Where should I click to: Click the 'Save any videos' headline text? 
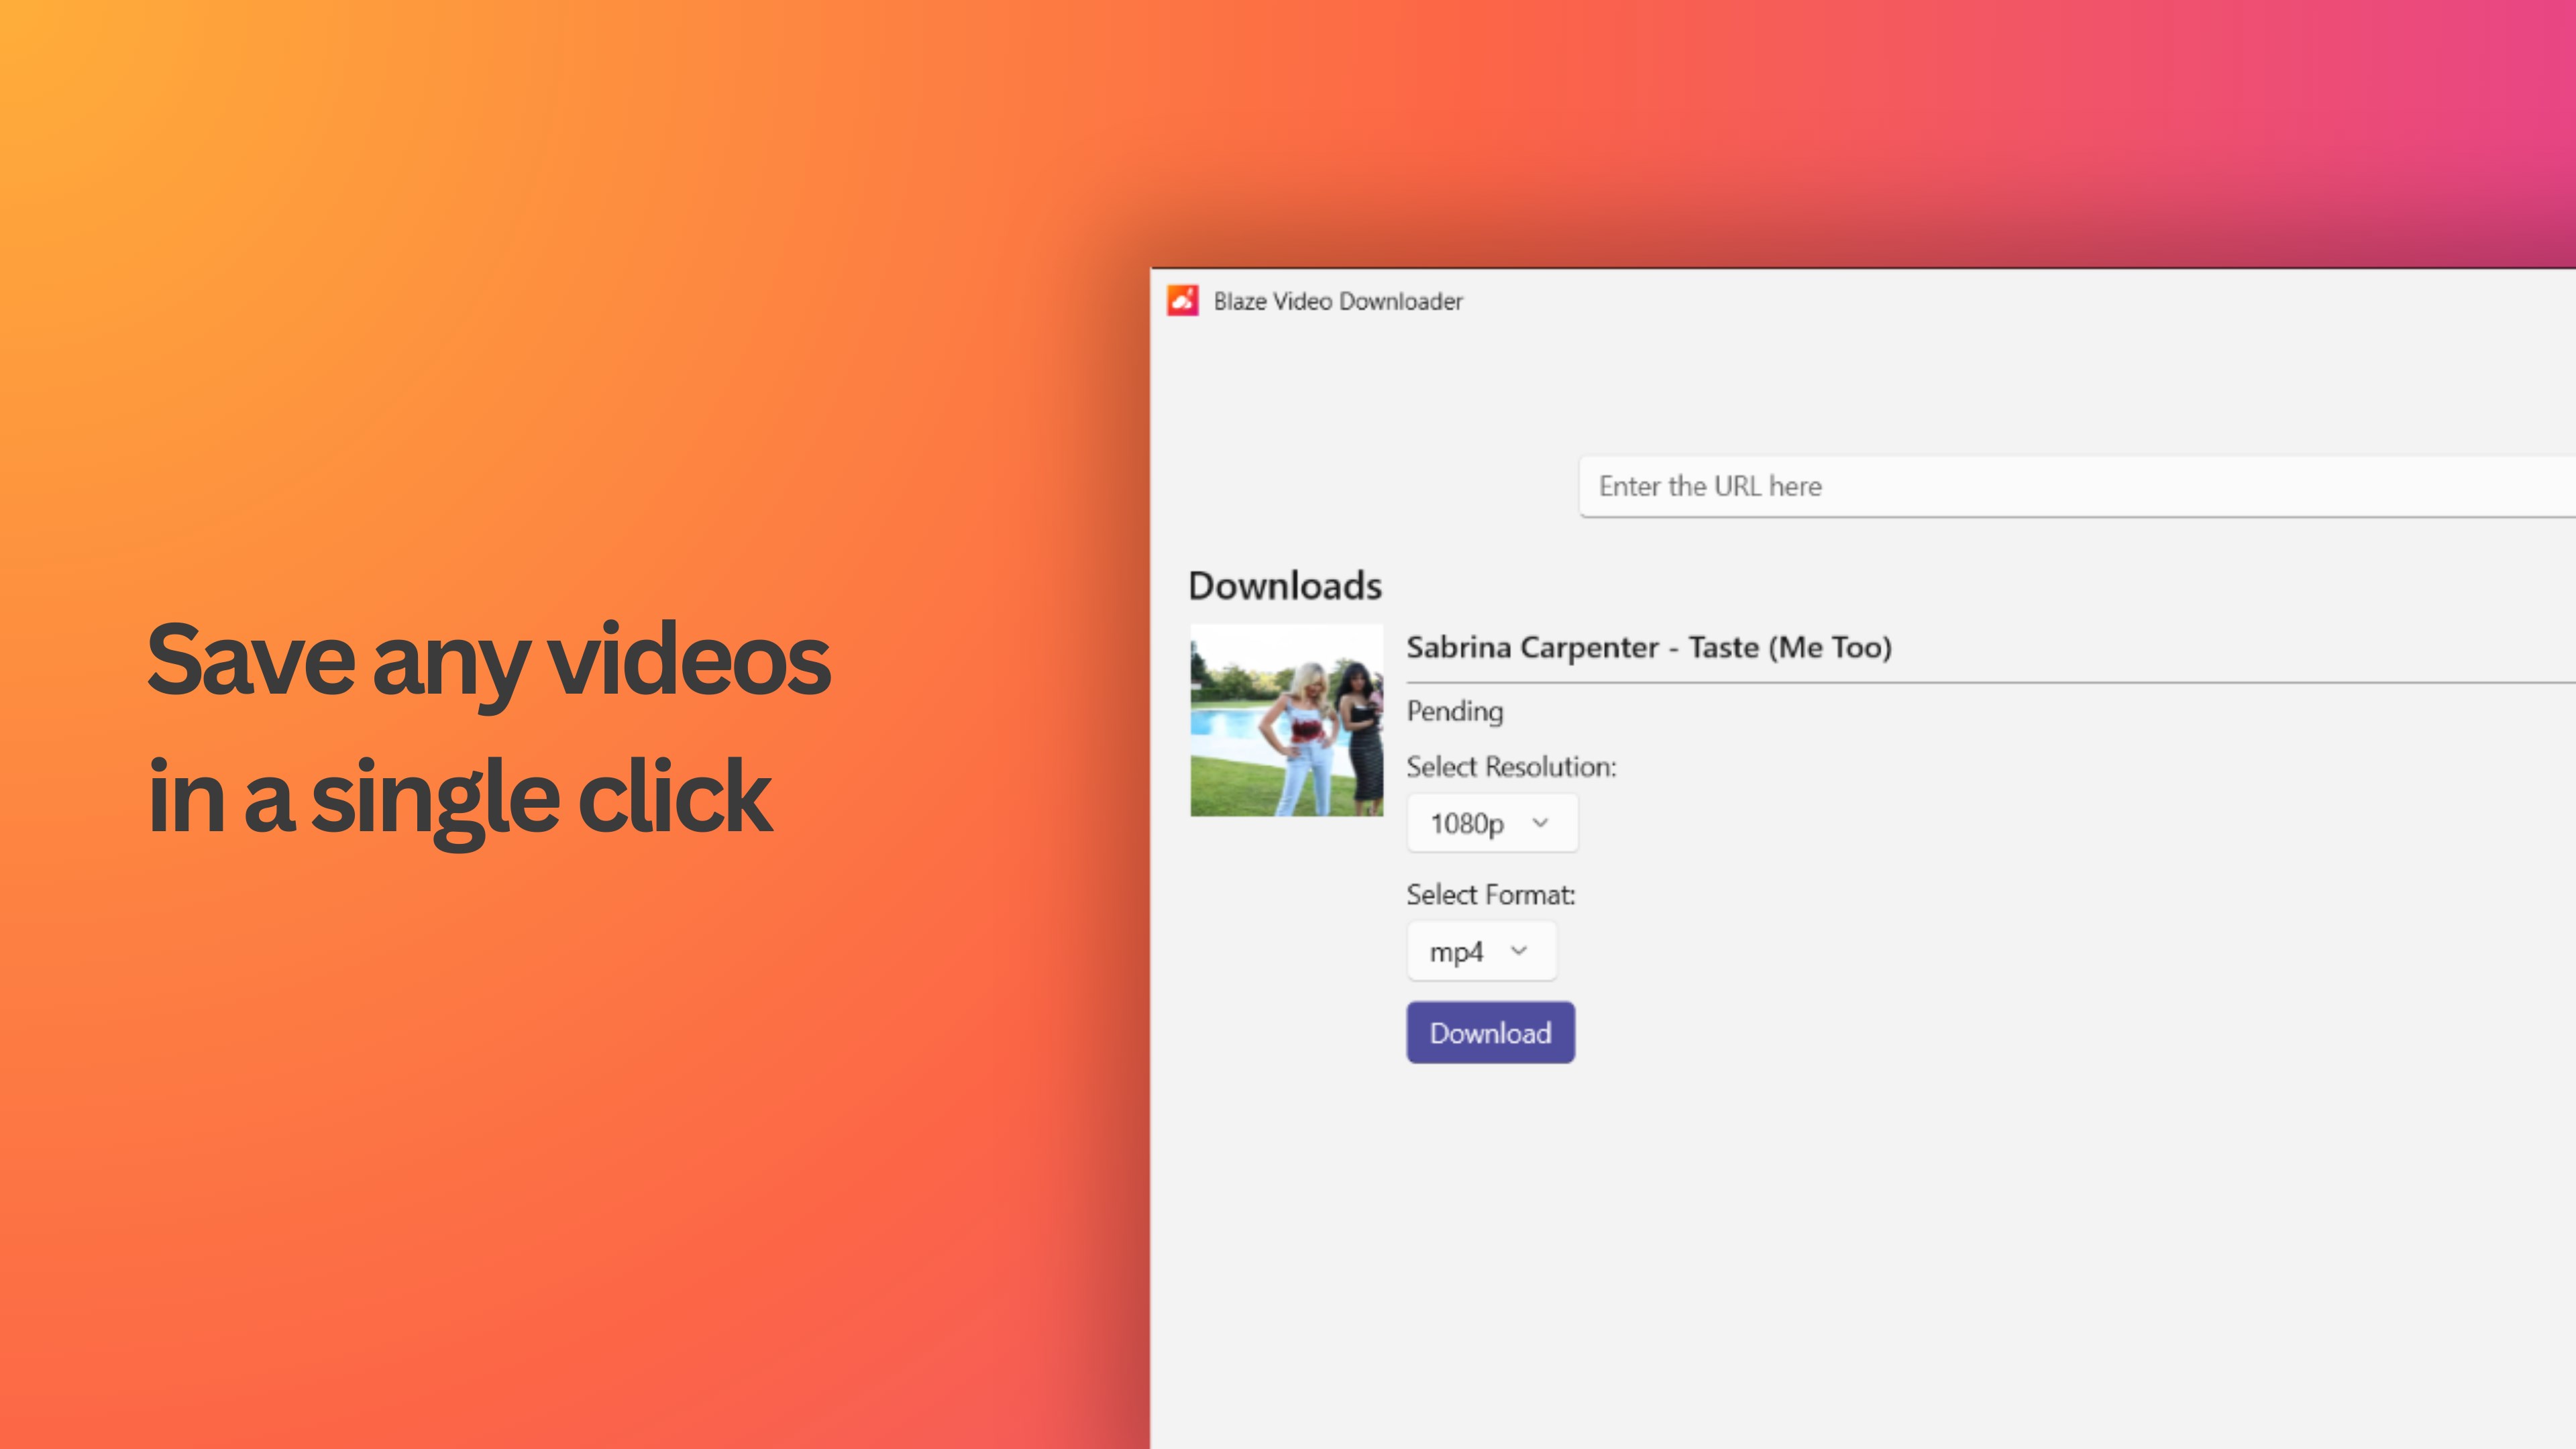click(488, 660)
